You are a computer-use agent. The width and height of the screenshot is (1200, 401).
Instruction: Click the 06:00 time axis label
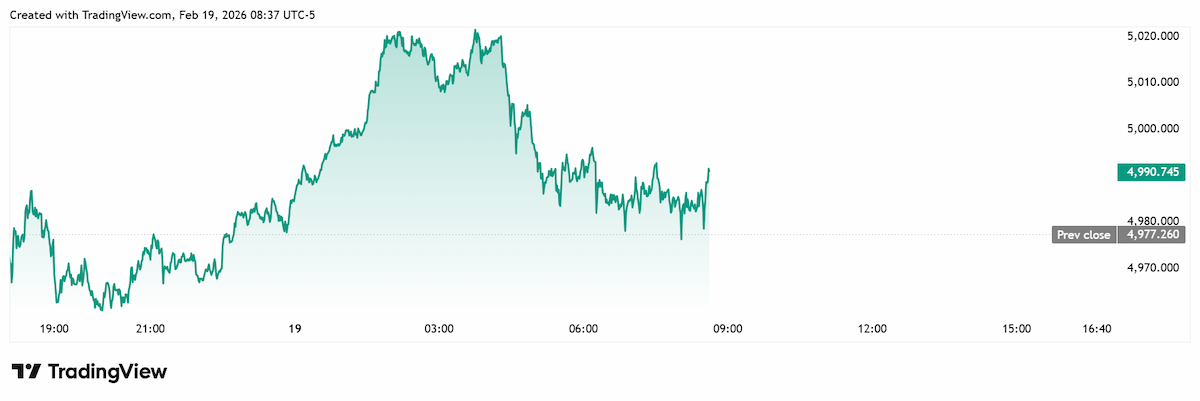point(583,328)
